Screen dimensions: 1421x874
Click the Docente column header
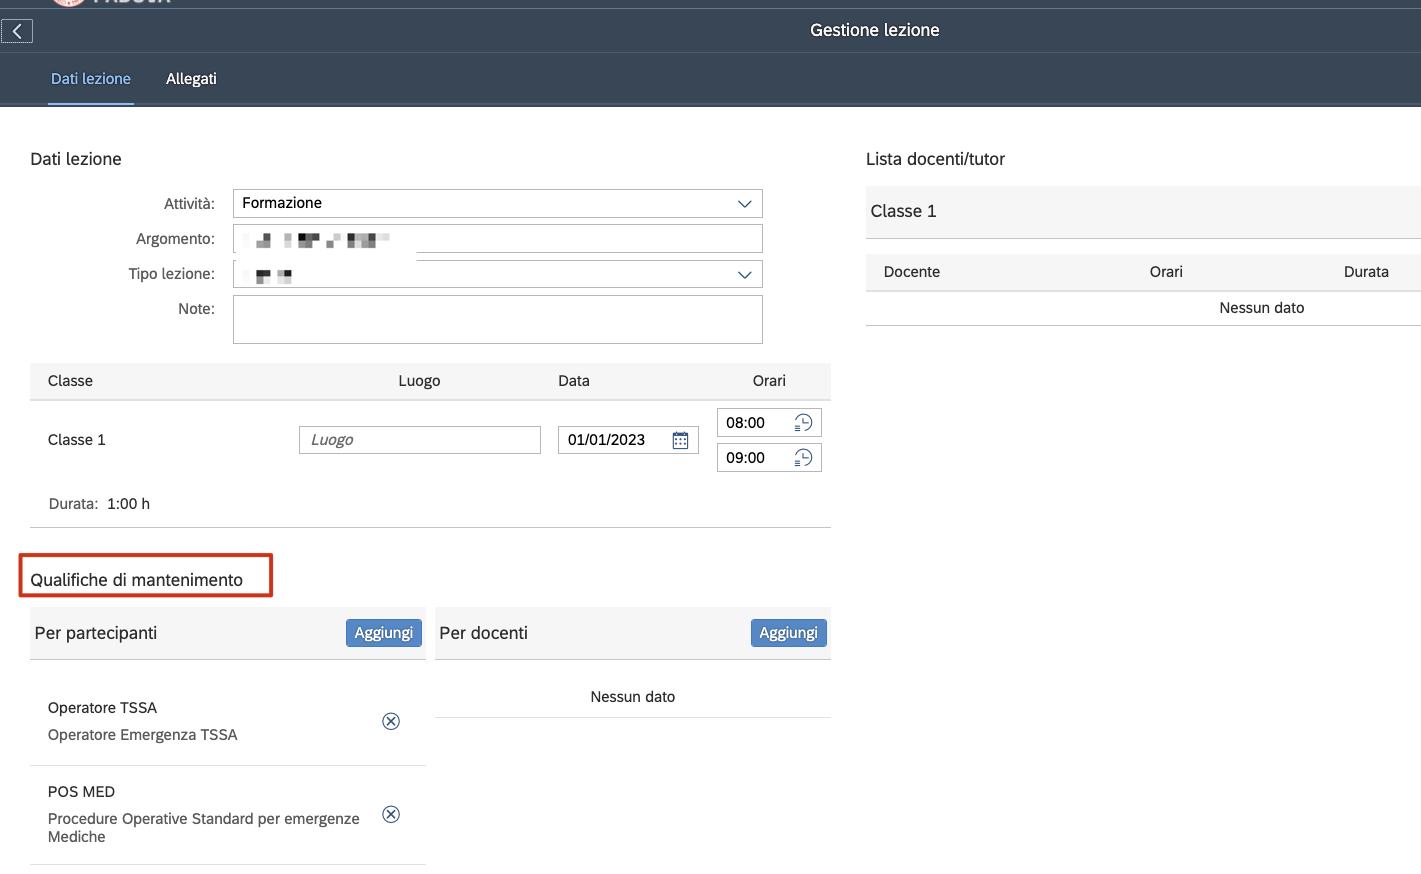tap(911, 272)
